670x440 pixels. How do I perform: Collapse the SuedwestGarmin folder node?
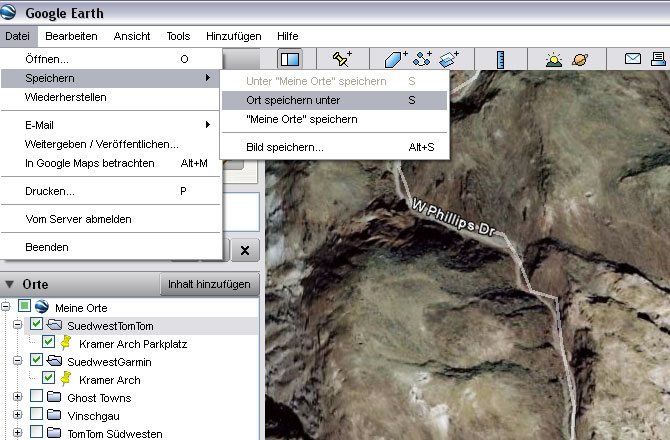pos(18,361)
